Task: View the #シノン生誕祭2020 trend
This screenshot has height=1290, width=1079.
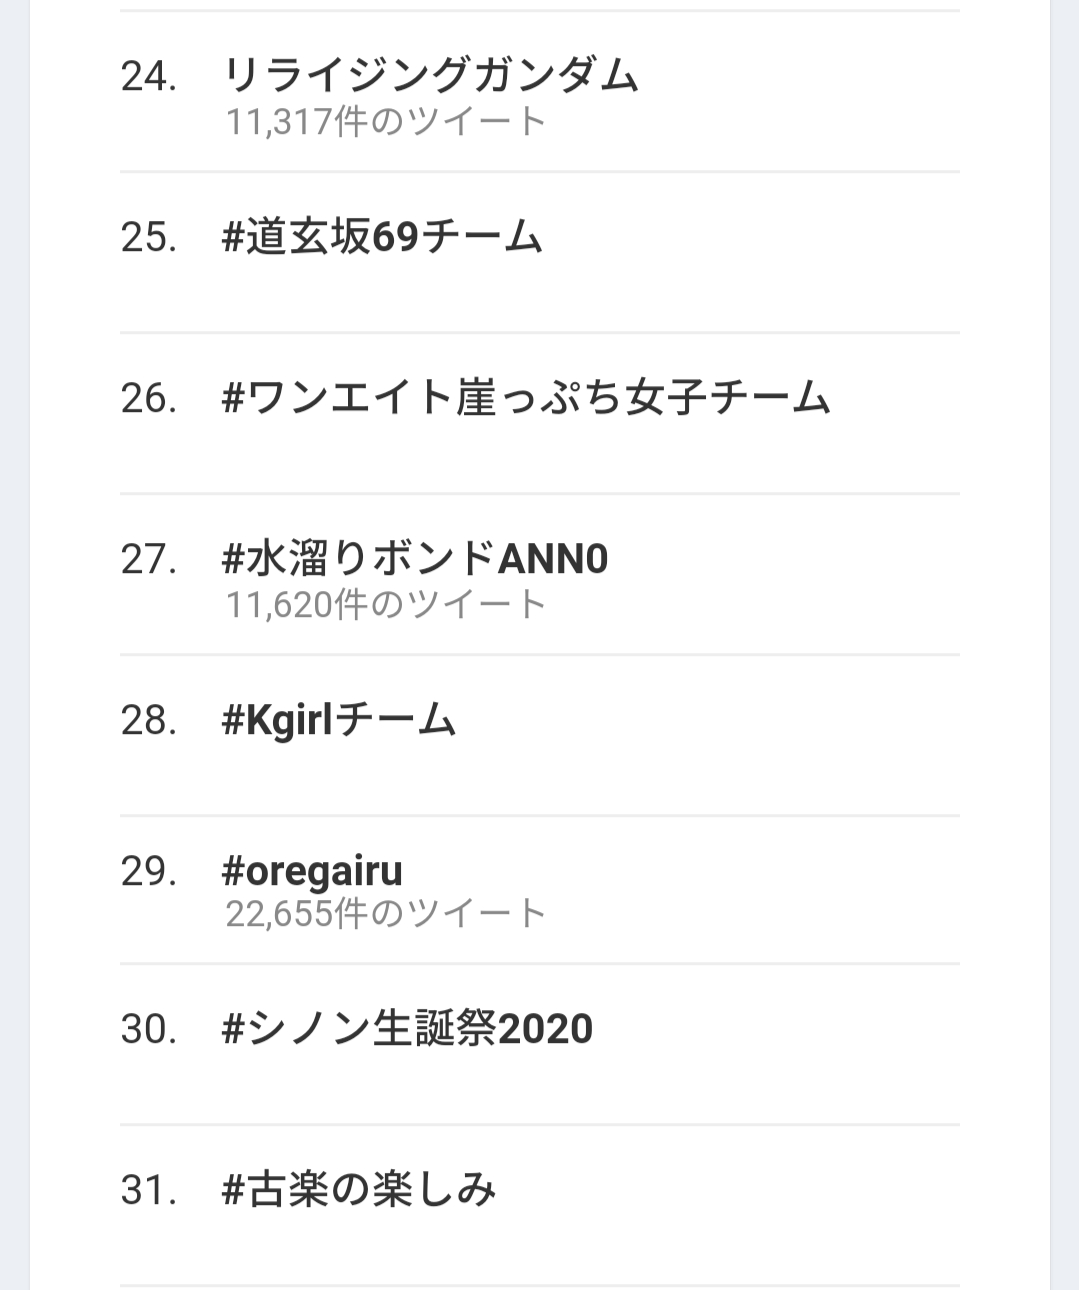Action: pos(407,1029)
